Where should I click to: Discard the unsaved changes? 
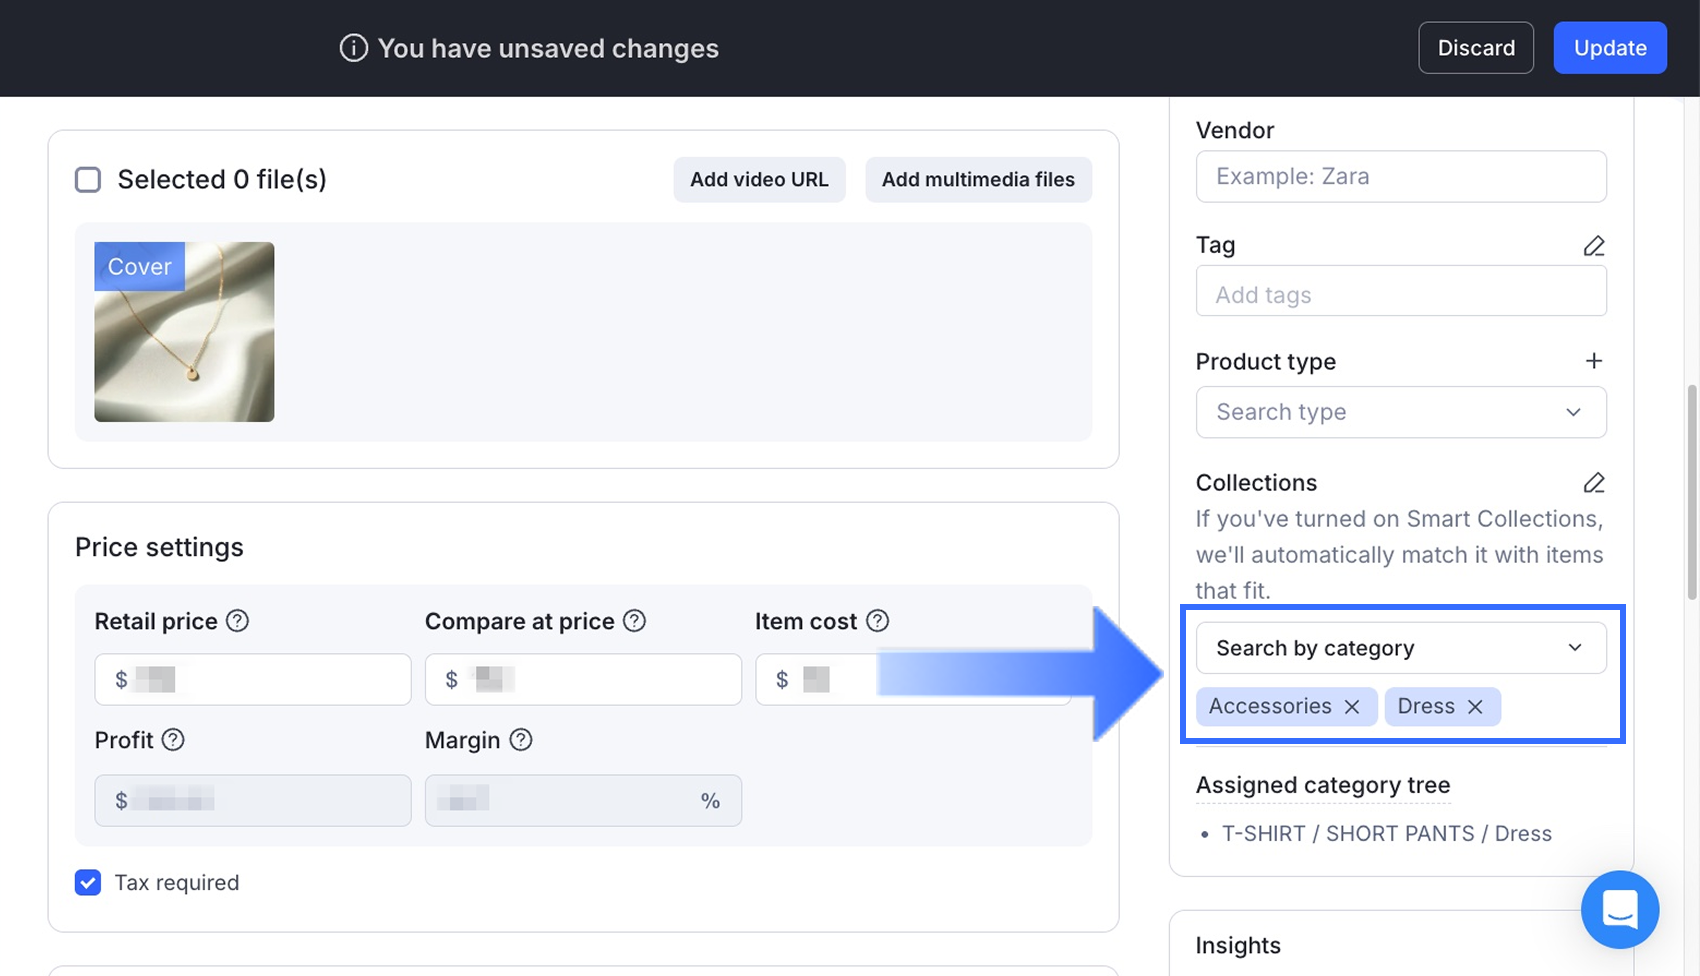[1475, 48]
